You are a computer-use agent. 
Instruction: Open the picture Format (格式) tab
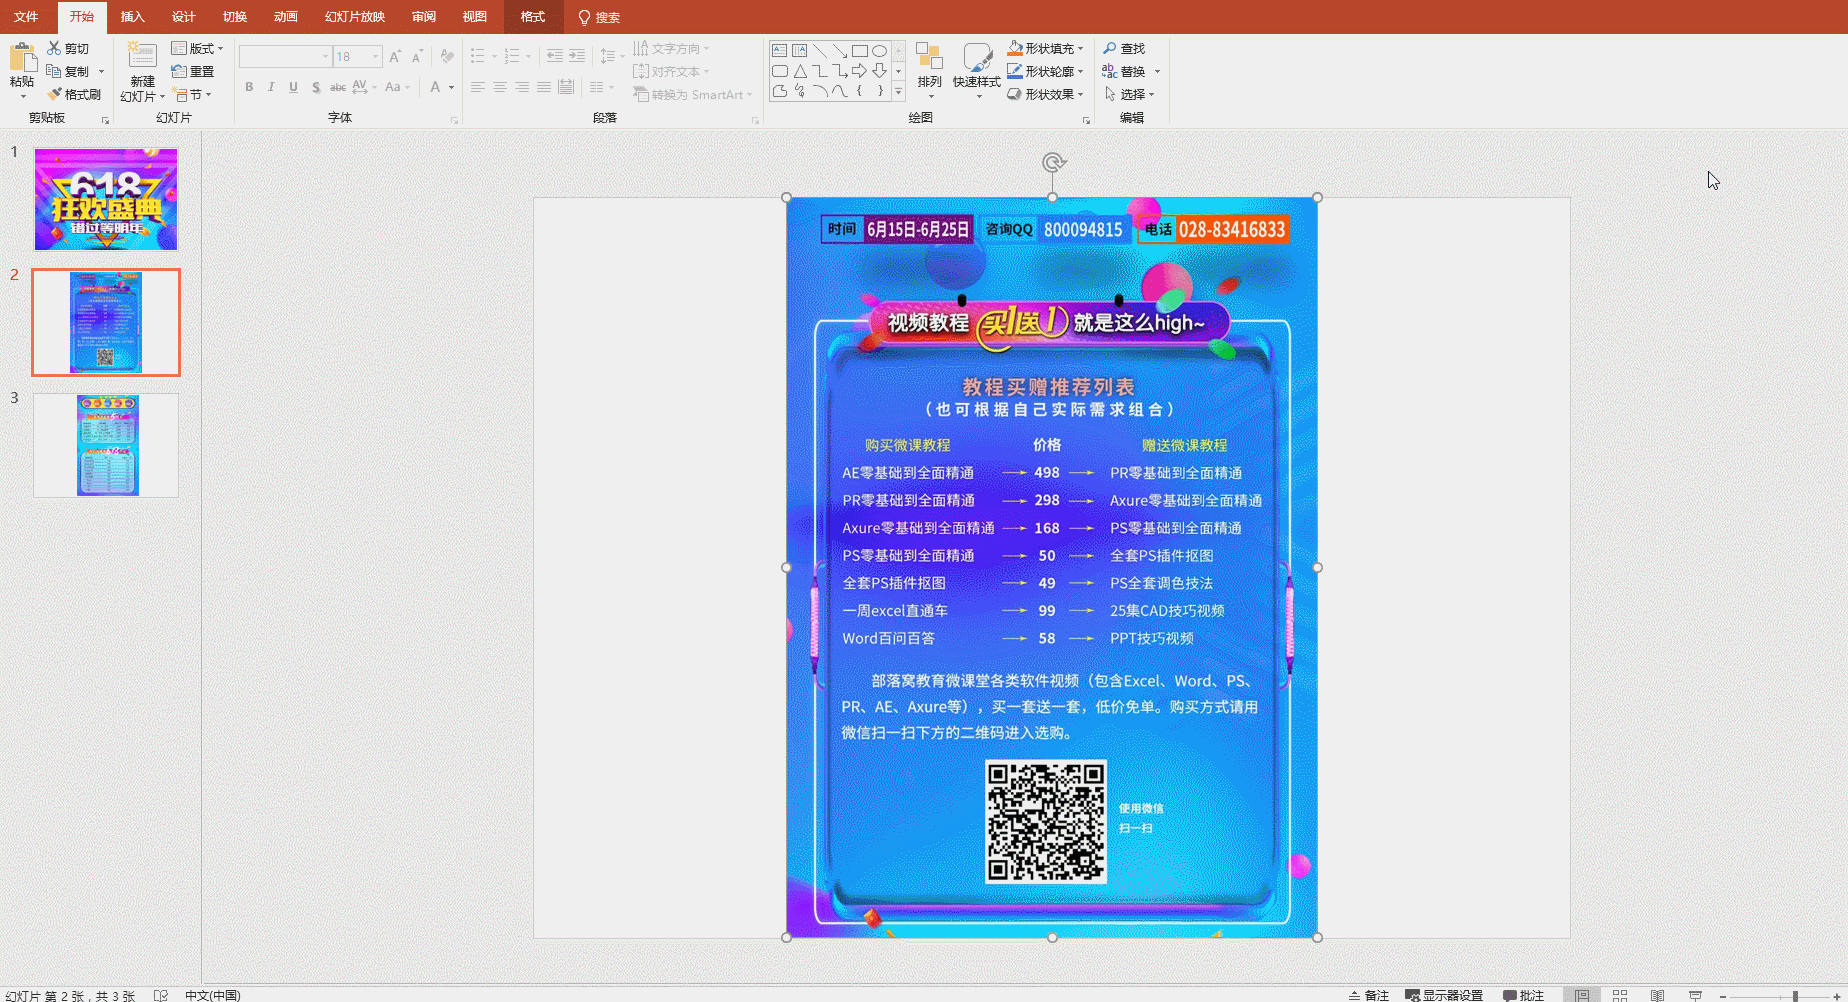coord(533,17)
